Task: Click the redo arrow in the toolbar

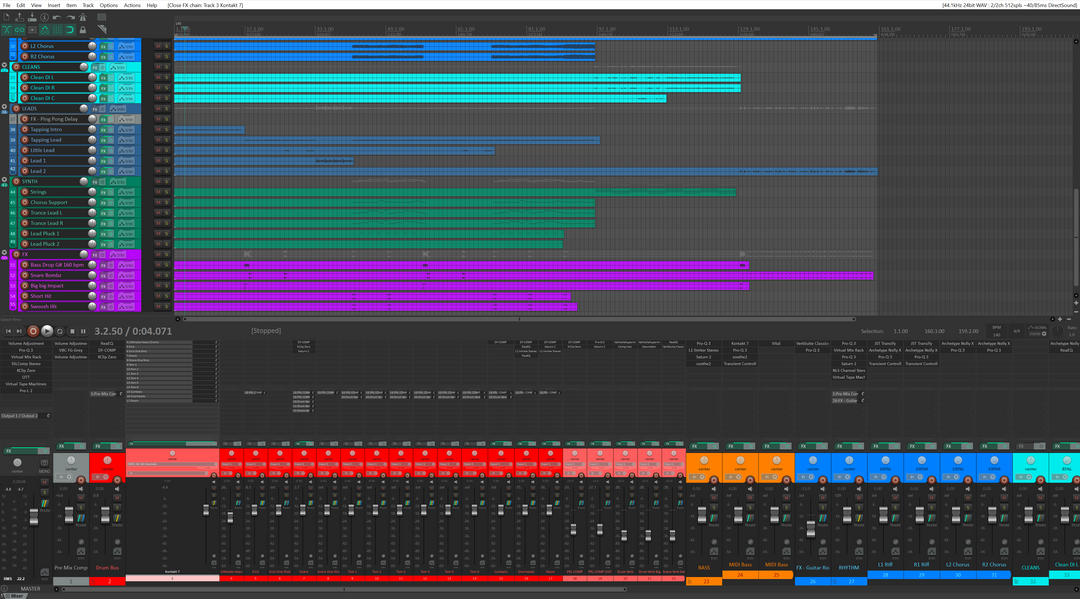Action: 70,17
